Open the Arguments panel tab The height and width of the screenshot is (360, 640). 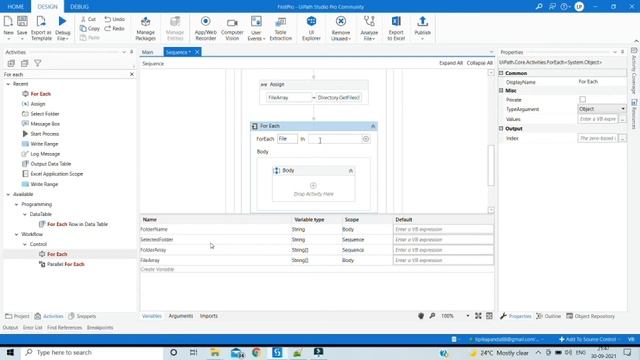point(180,316)
